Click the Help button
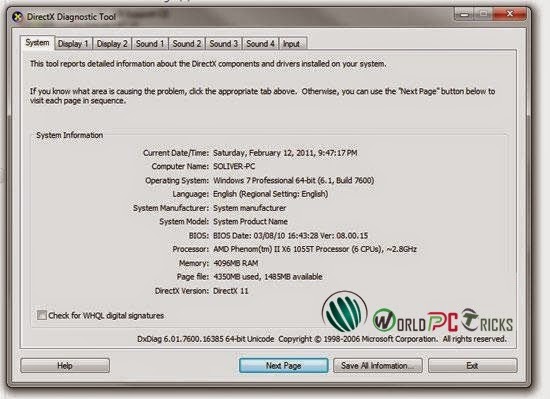Screen dimensions: 550x399 [x=65, y=366]
